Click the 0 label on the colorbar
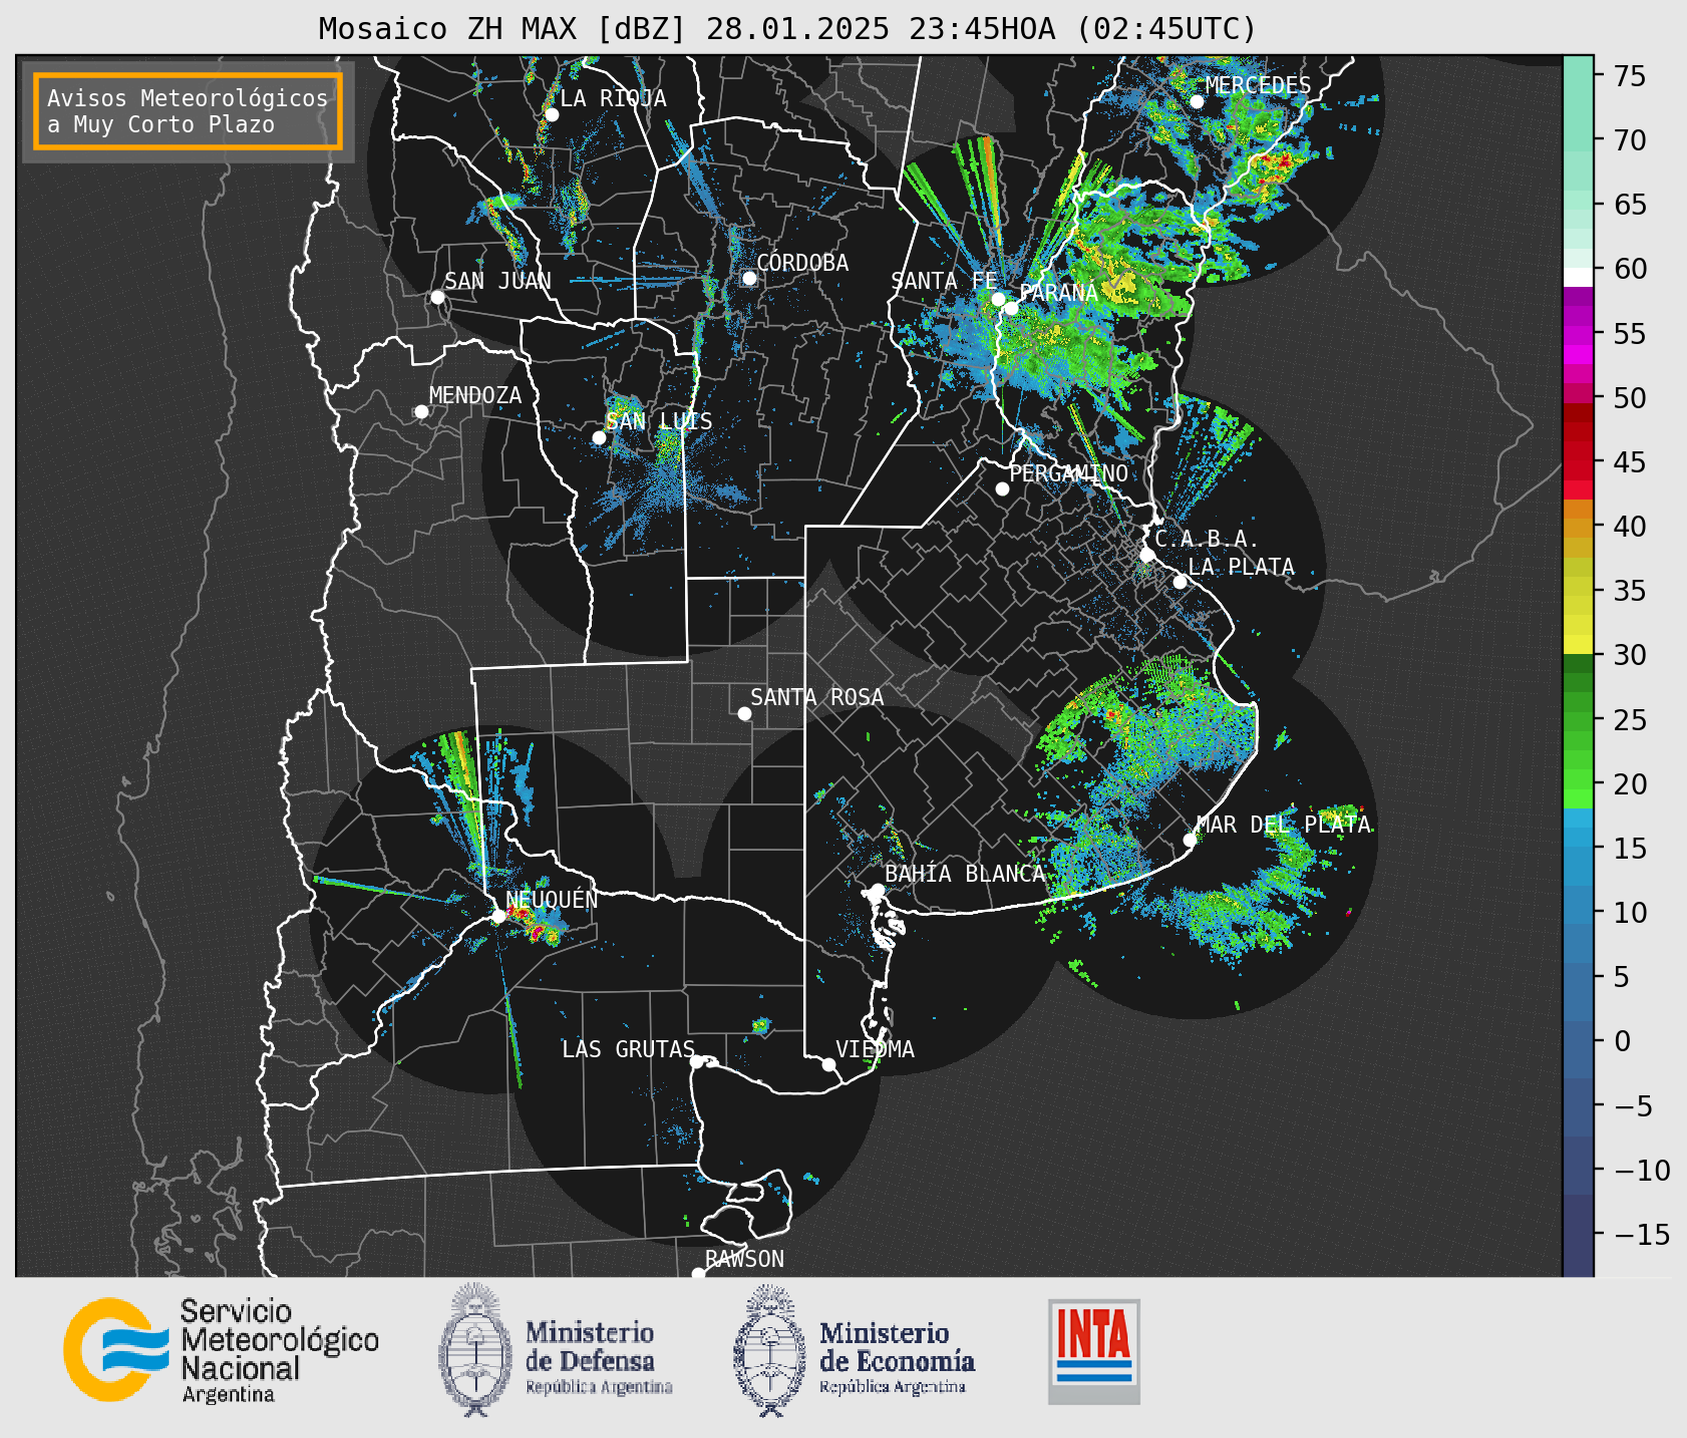 [x=1622, y=1042]
